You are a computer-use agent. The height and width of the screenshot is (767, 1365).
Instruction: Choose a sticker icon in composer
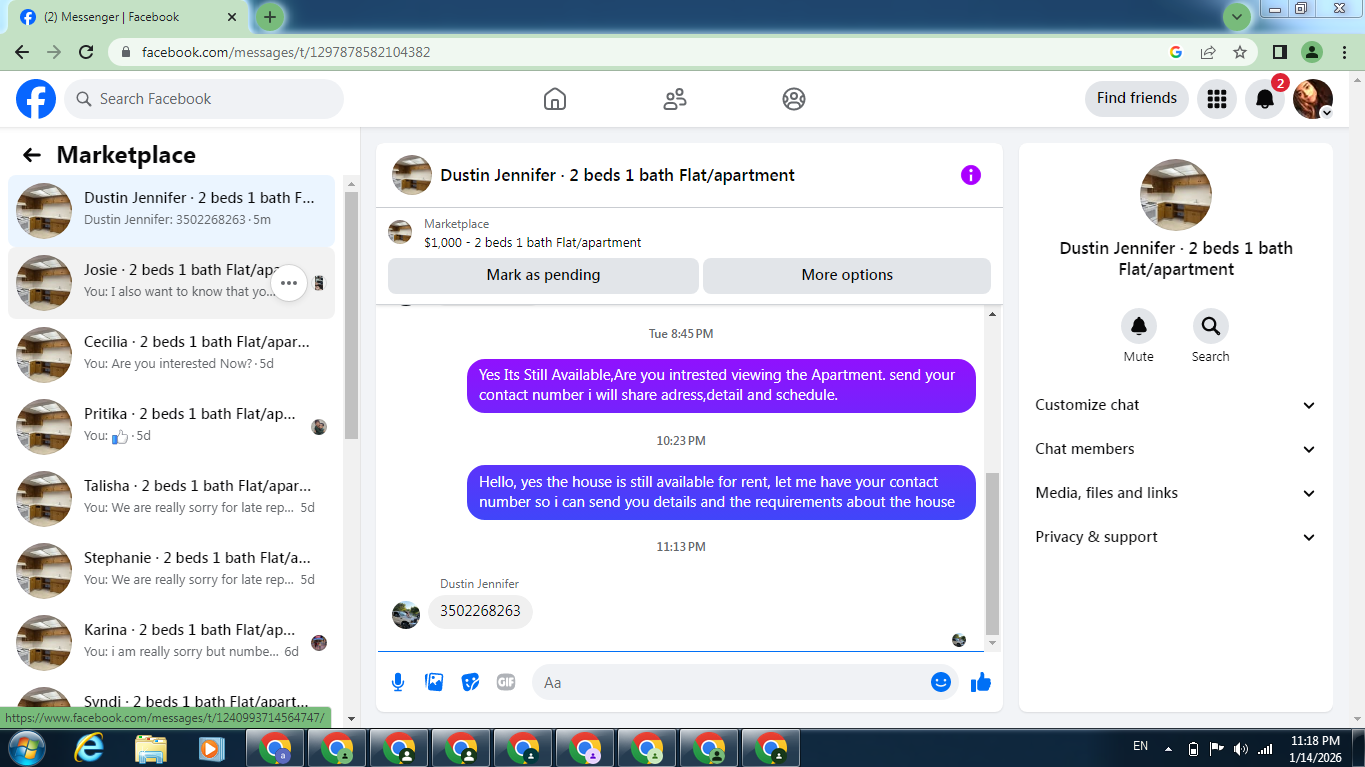470,682
